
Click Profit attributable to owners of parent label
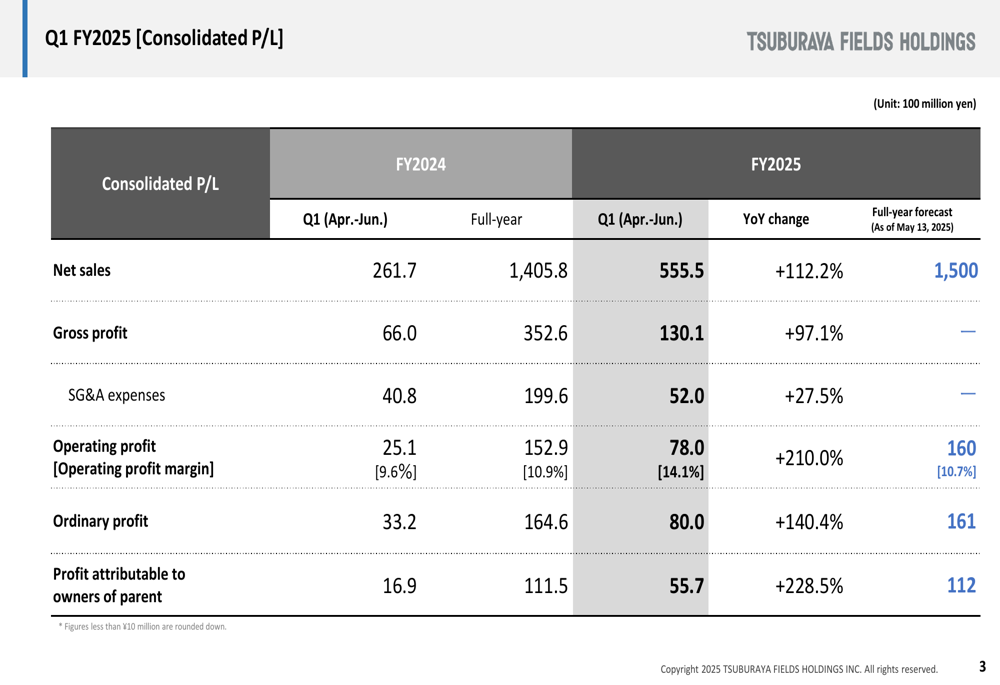(119, 585)
